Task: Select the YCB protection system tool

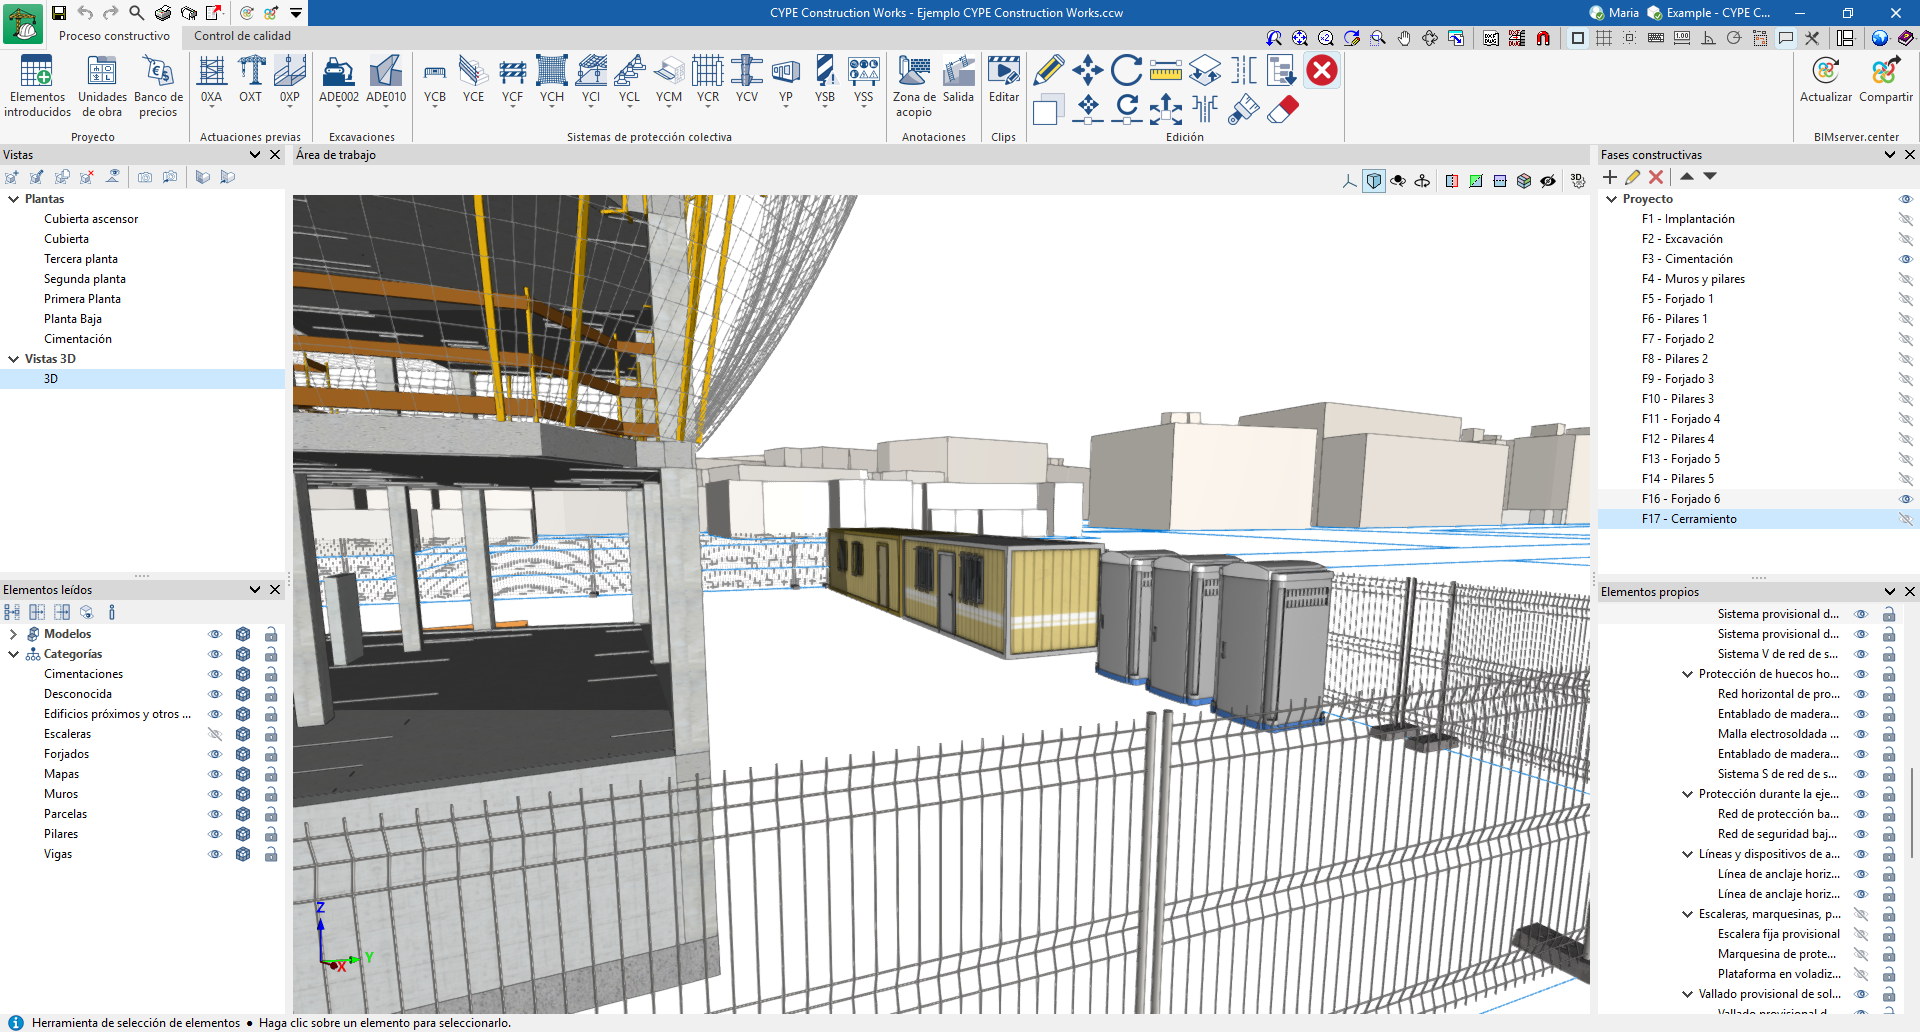Action: click(x=435, y=80)
